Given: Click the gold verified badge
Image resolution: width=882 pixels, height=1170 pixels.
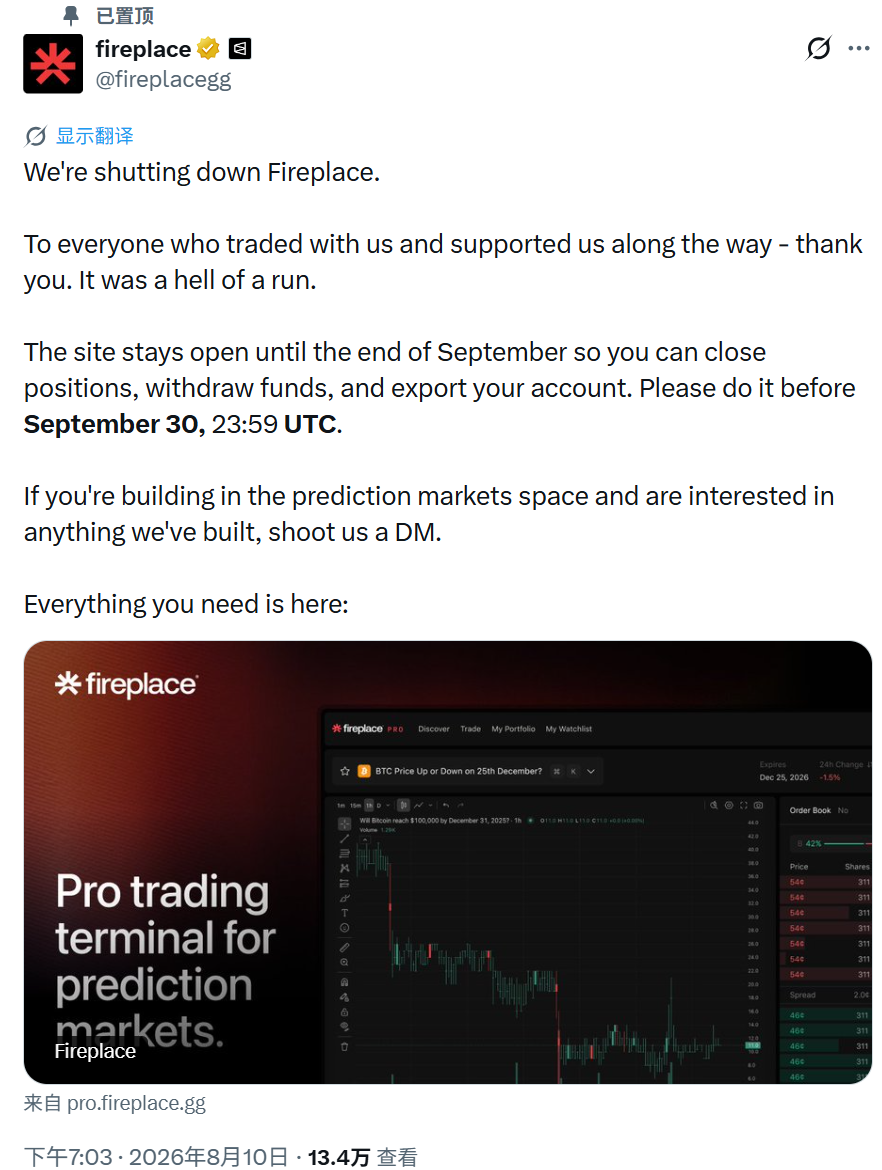Looking at the screenshot, I should tap(208, 49).
